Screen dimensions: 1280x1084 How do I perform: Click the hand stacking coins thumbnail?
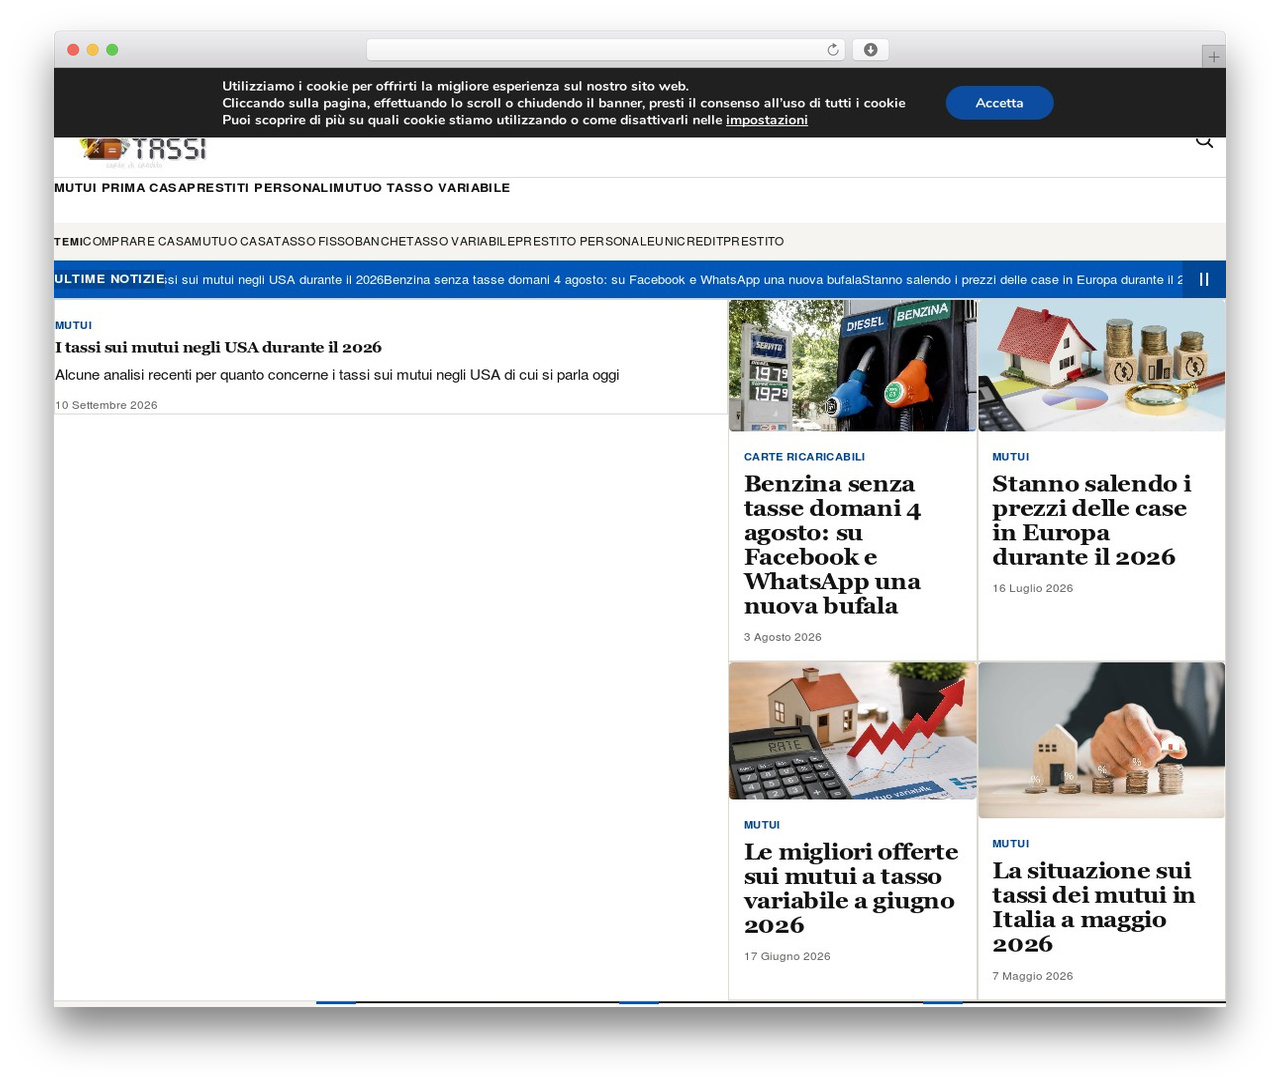coord(1101,740)
